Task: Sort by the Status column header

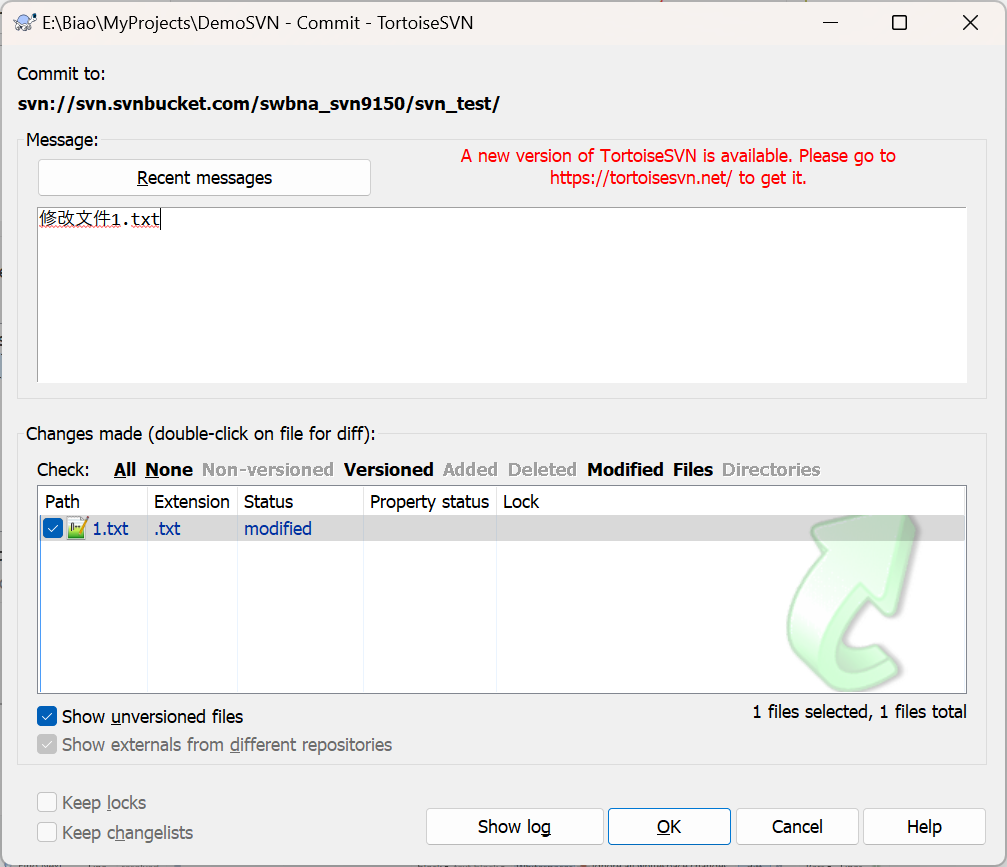Action: [x=301, y=502]
